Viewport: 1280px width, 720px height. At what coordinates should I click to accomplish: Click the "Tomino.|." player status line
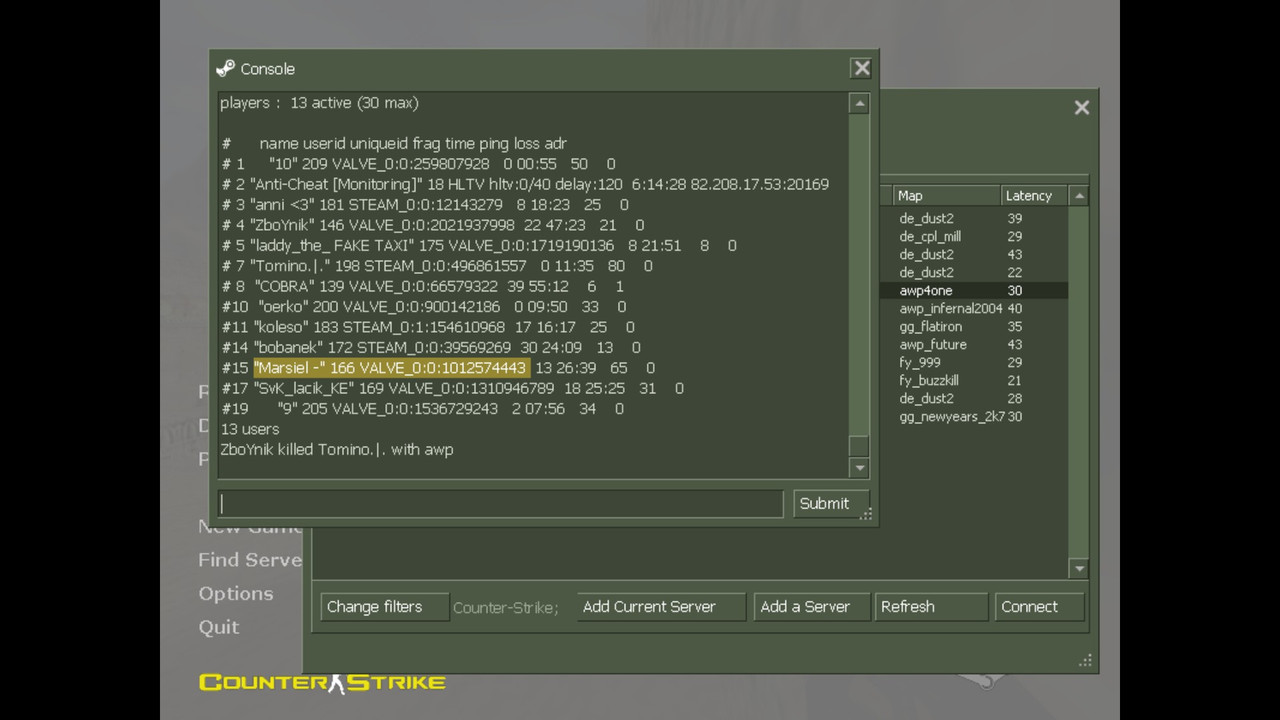point(437,266)
